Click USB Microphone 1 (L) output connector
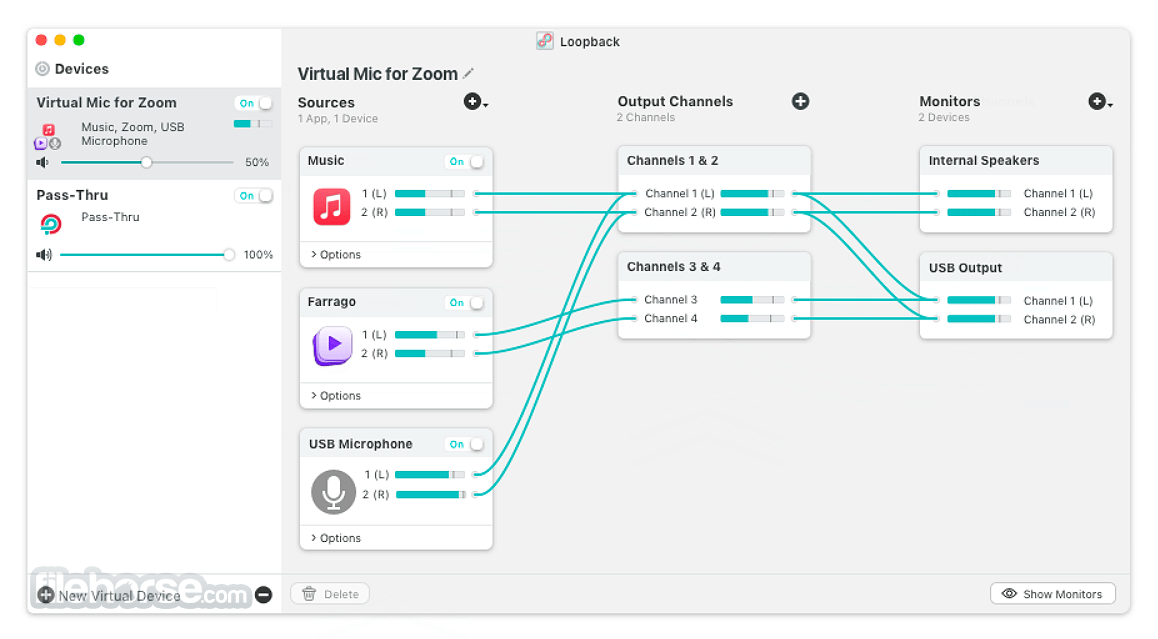Viewport: 1158px width, 639px height. [x=476, y=474]
